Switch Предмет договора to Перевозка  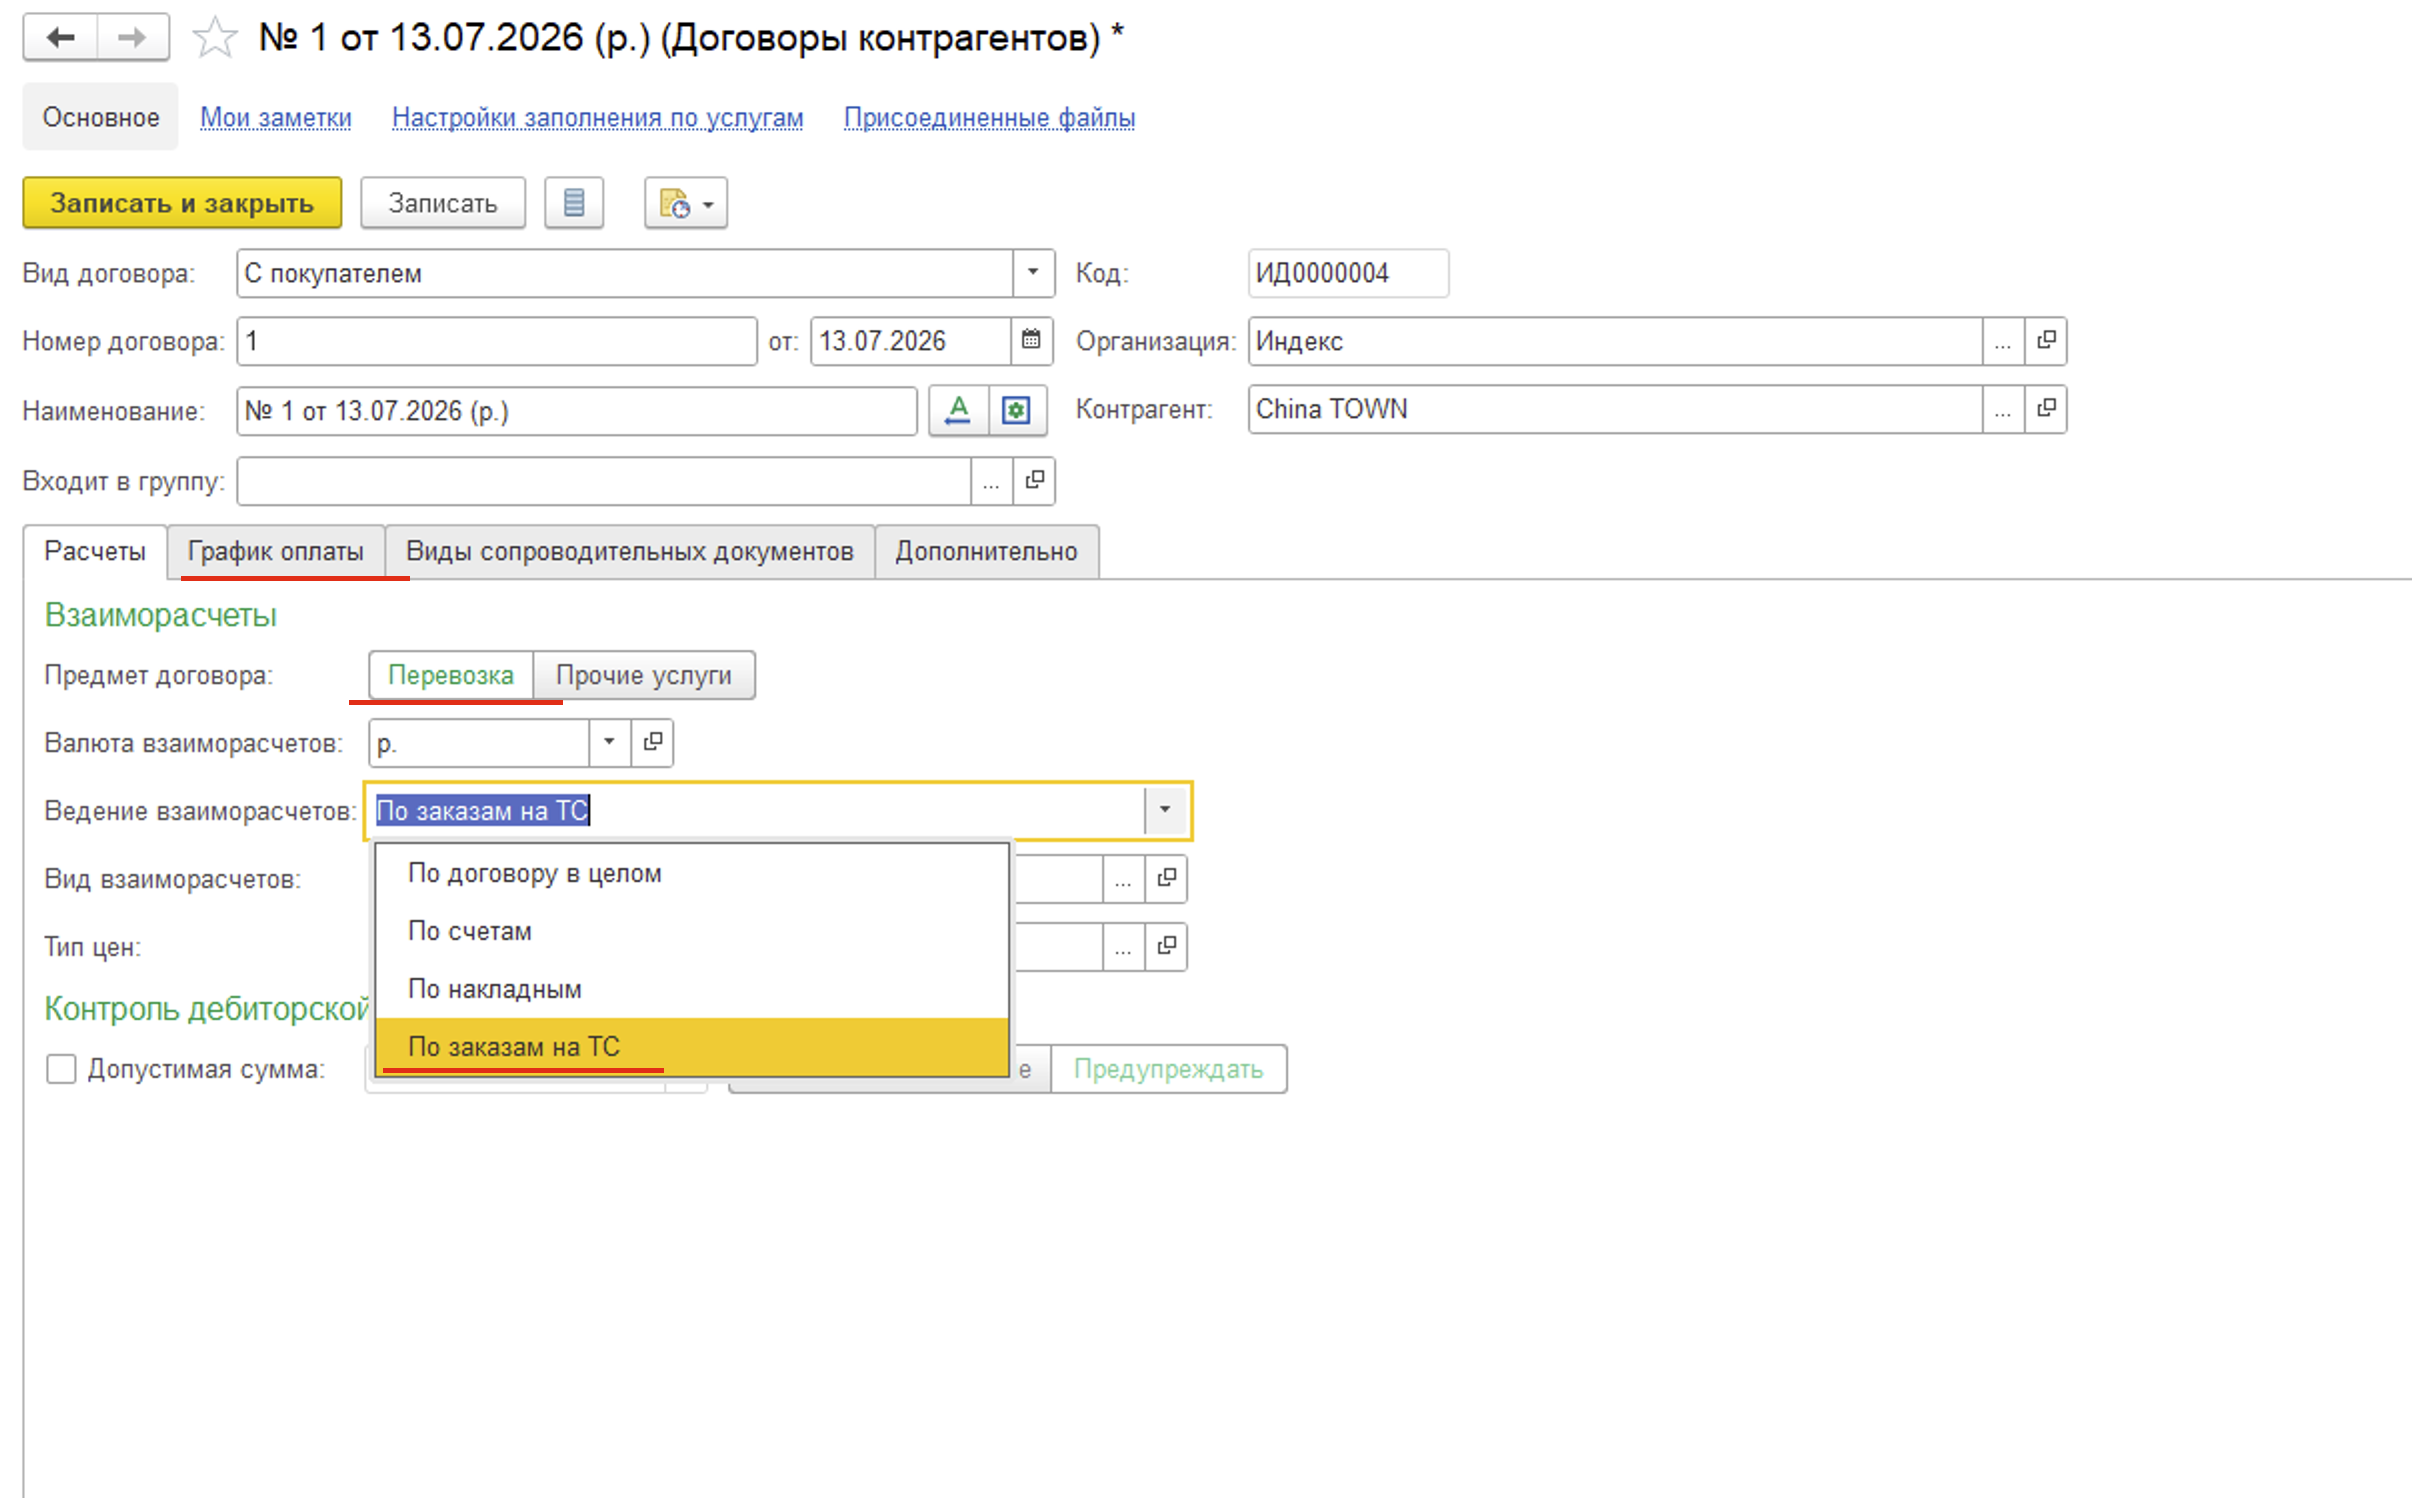[451, 675]
